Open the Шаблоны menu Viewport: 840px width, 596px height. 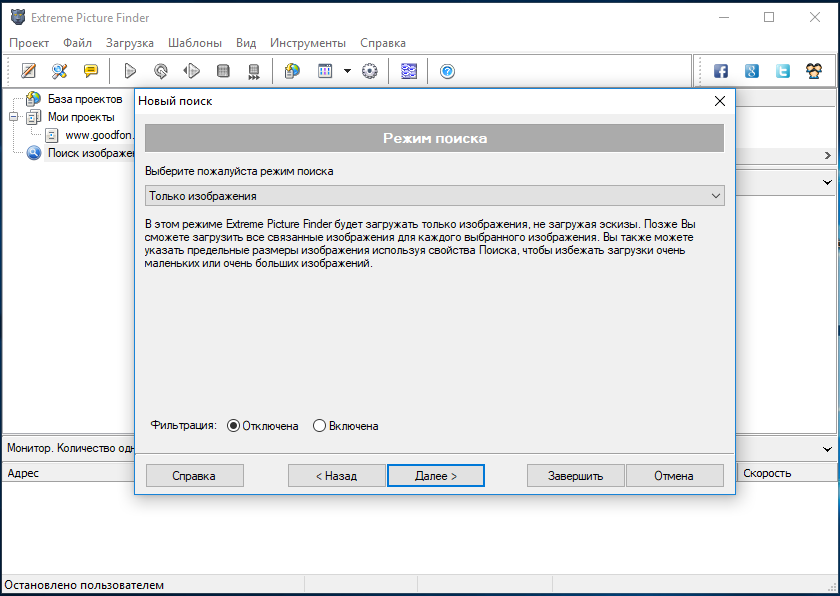195,43
